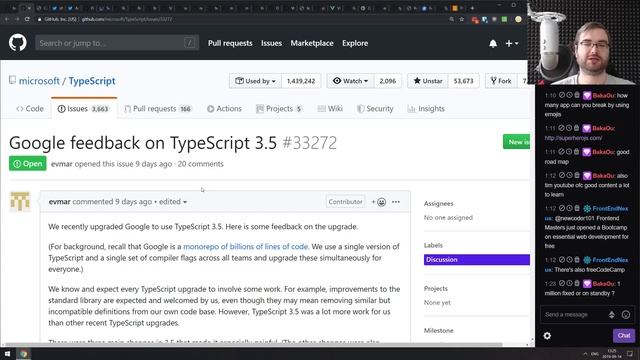Click BakaOu username in 1:10 chat message
The height and width of the screenshot is (360, 640).
tap(603, 95)
